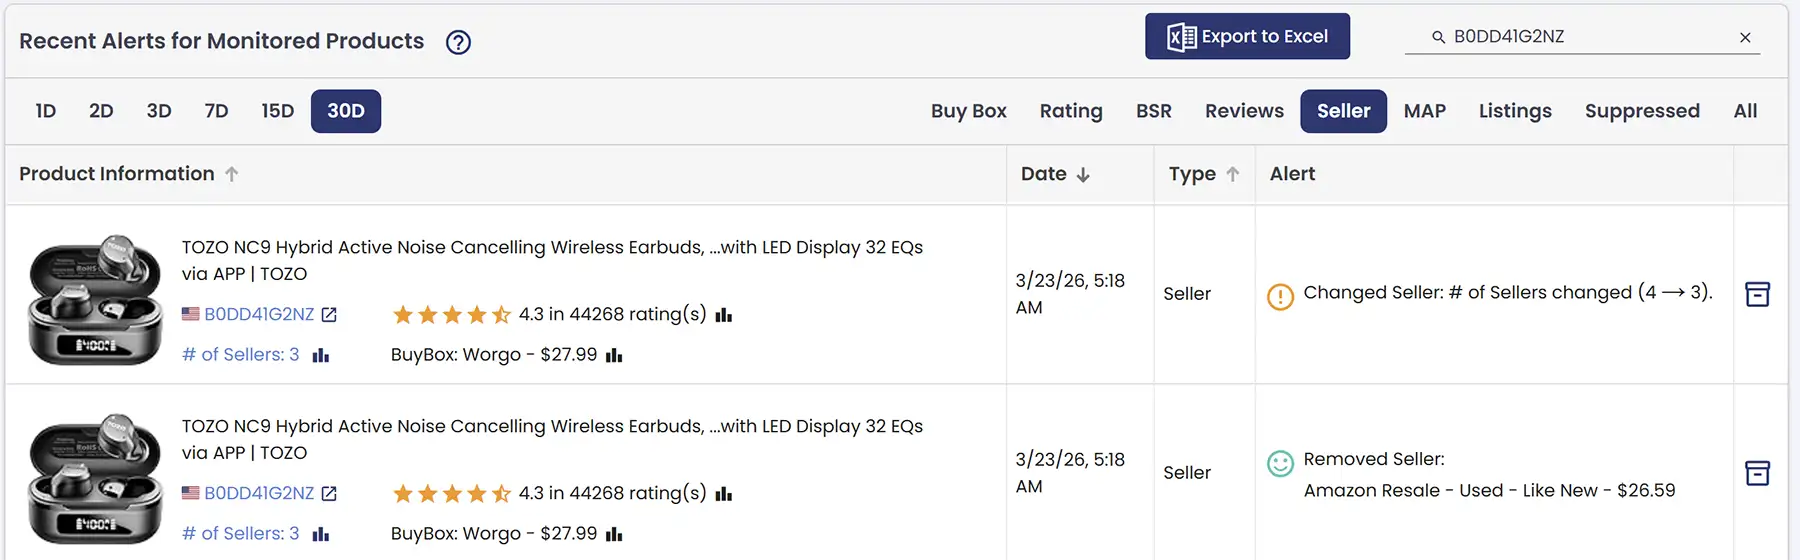Image resolution: width=1800 pixels, height=560 pixels.
Task: Open the second row B0DD41G2NZ ASIN link
Action: coord(259,493)
